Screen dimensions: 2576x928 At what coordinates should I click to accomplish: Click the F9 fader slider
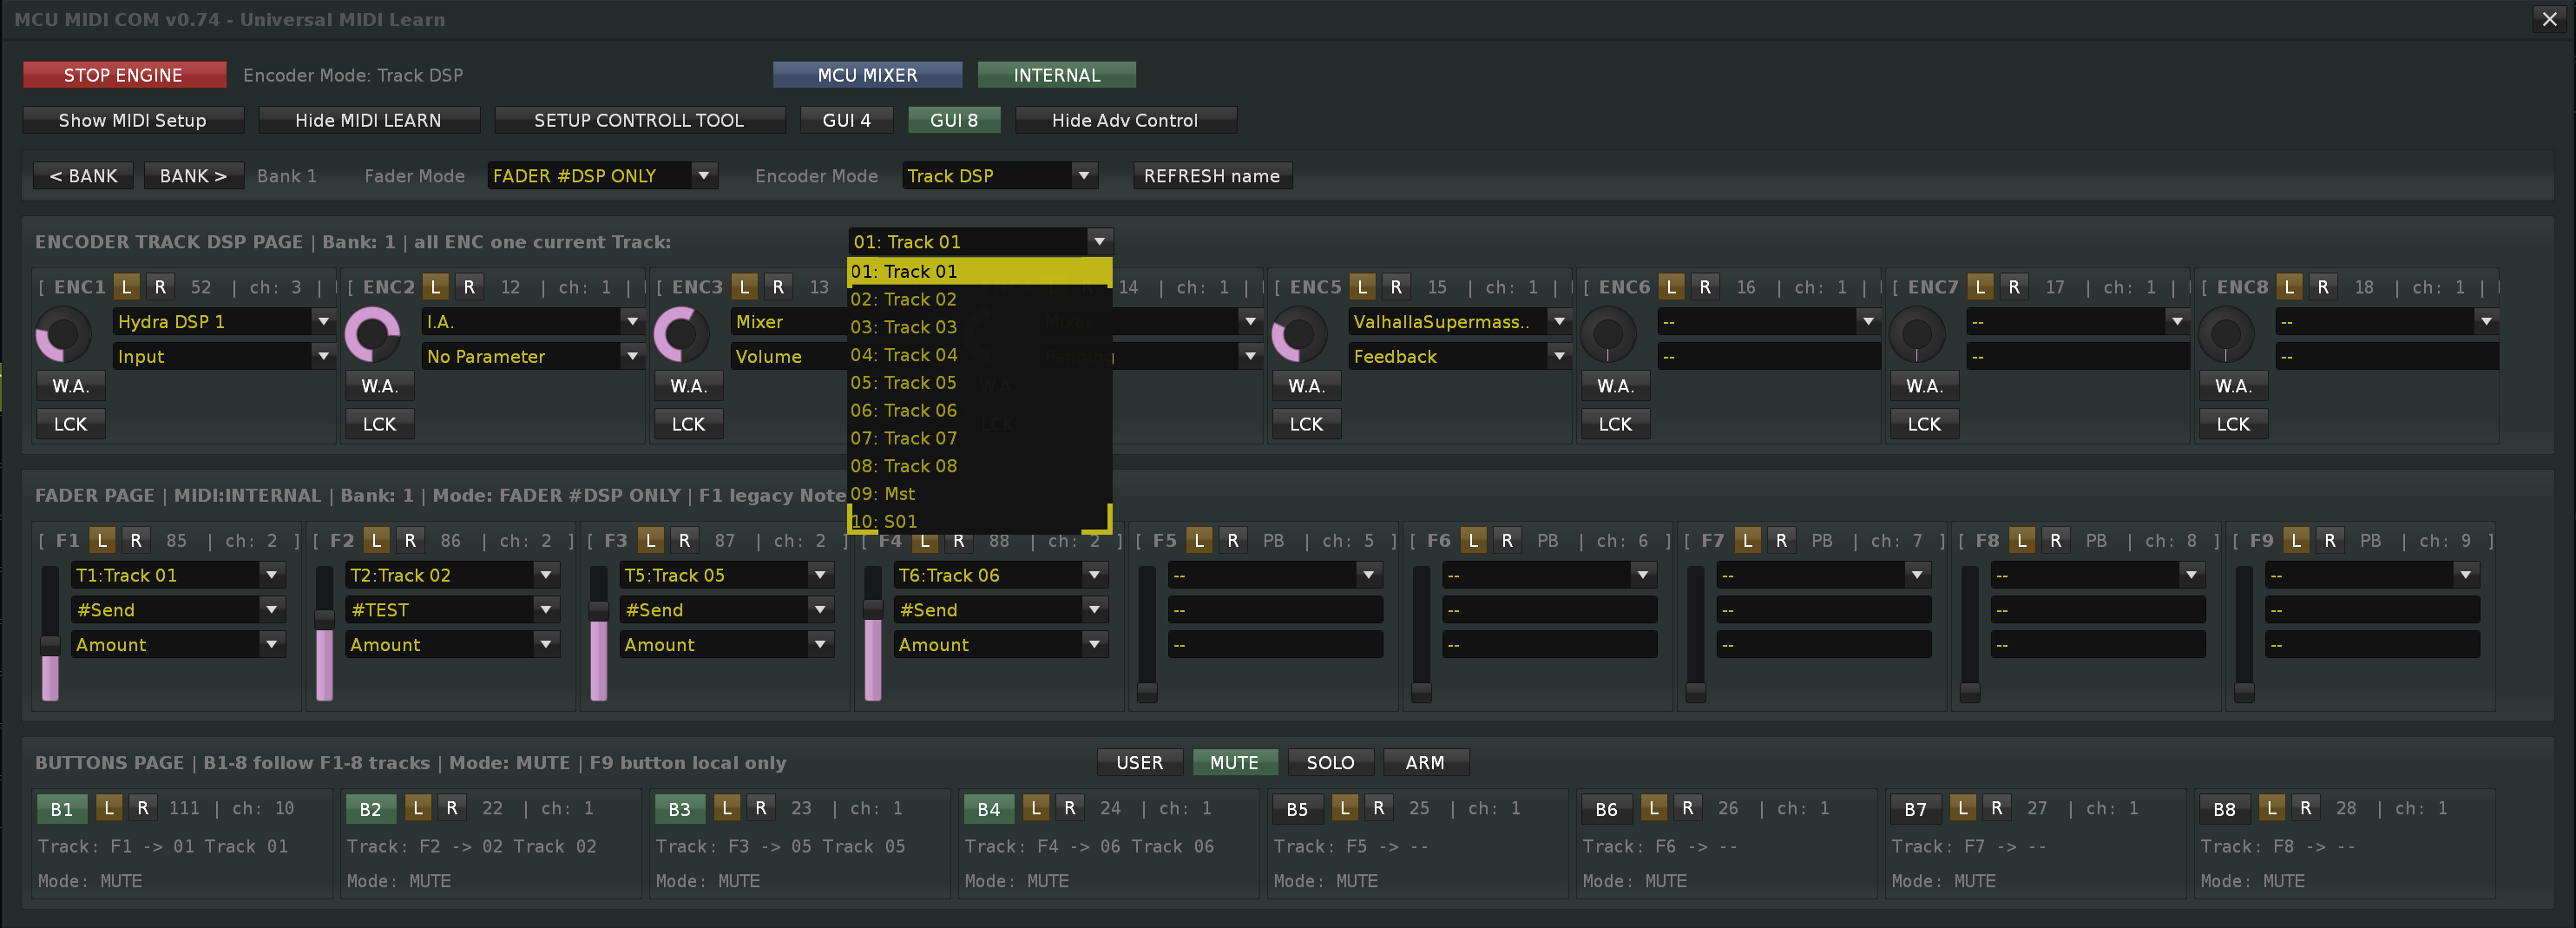point(2244,633)
